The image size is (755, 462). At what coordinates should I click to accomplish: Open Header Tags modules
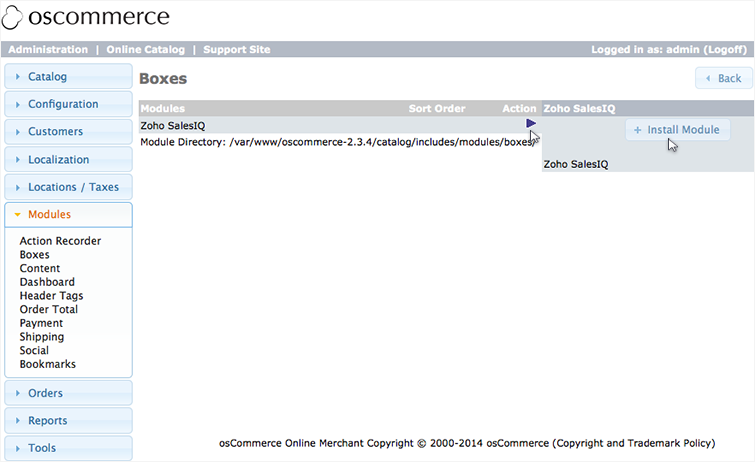51,296
